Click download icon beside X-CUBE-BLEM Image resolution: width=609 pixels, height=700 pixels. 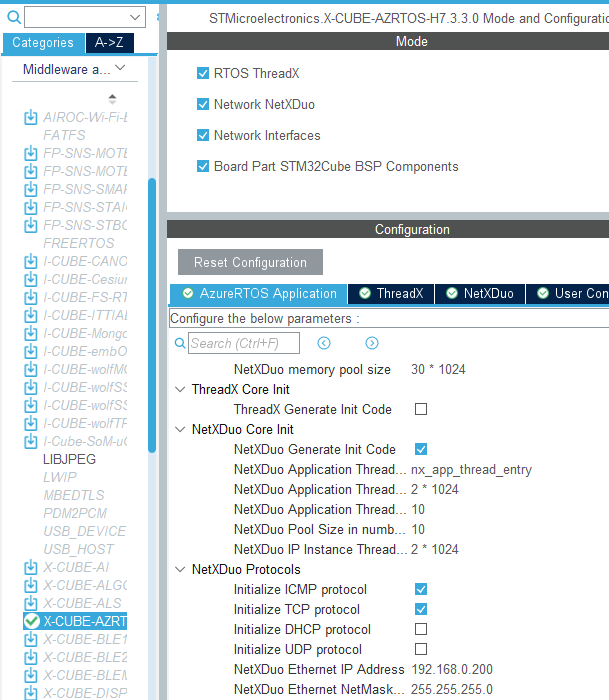(x=30, y=675)
